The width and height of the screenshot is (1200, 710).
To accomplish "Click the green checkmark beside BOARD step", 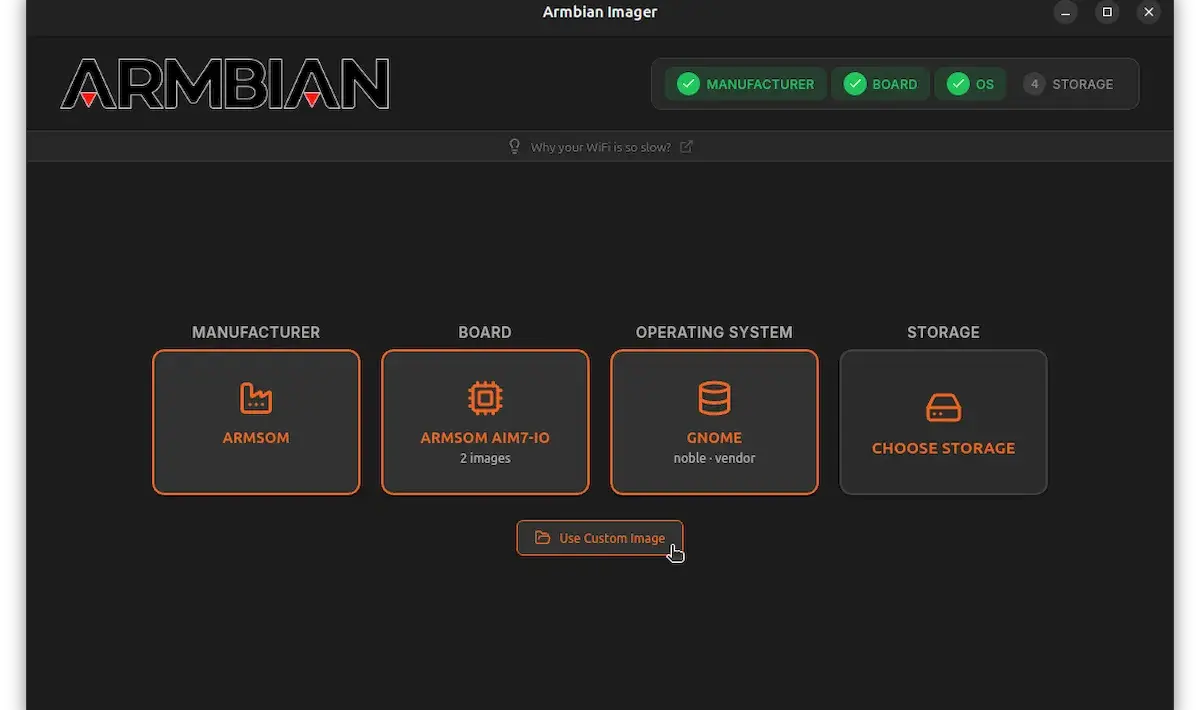I will 854,84.
